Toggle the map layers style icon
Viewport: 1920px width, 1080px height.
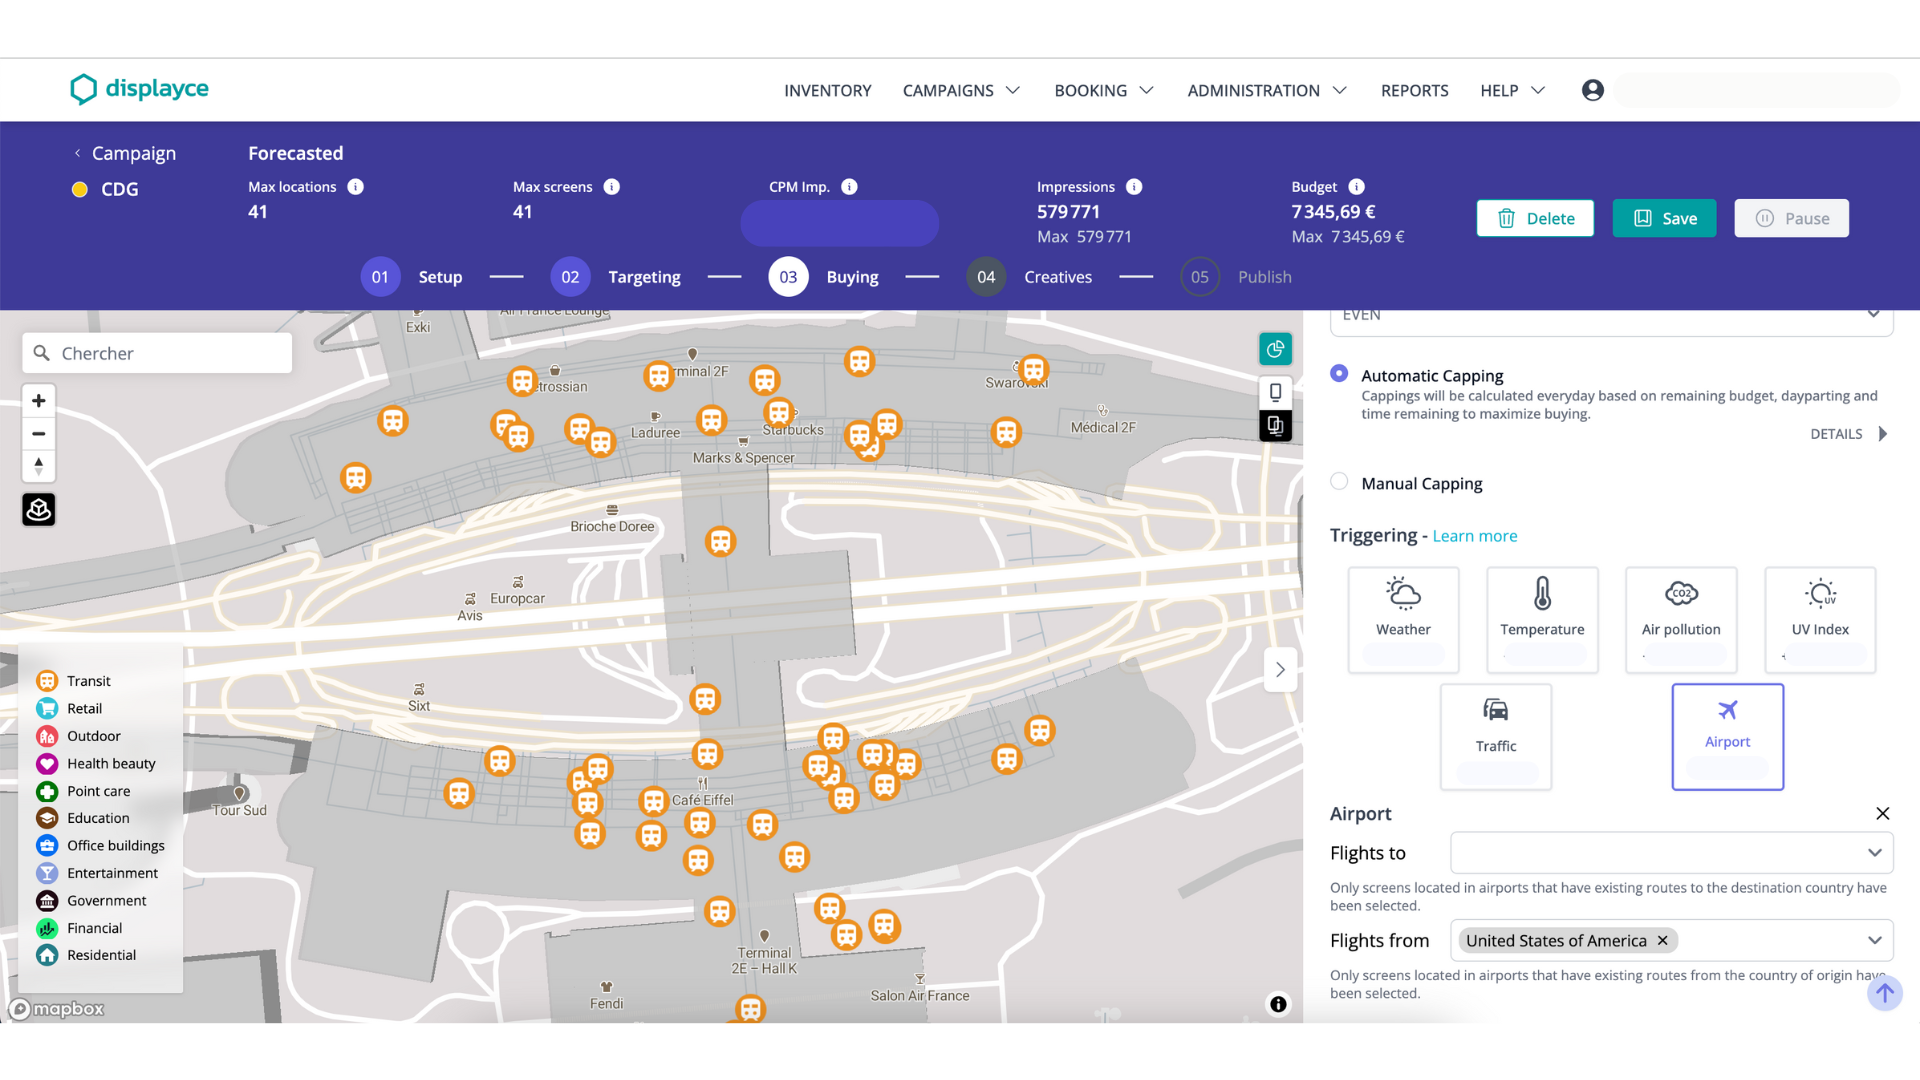(x=38, y=510)
